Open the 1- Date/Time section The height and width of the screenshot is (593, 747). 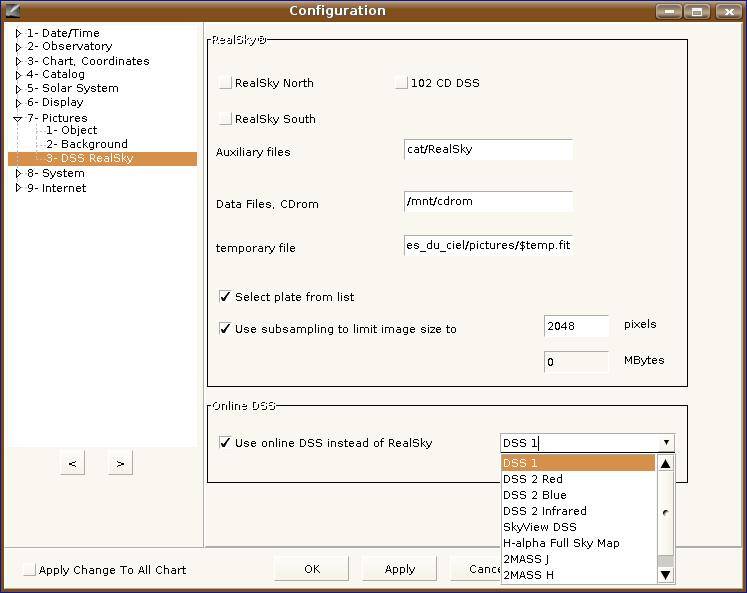63,33
